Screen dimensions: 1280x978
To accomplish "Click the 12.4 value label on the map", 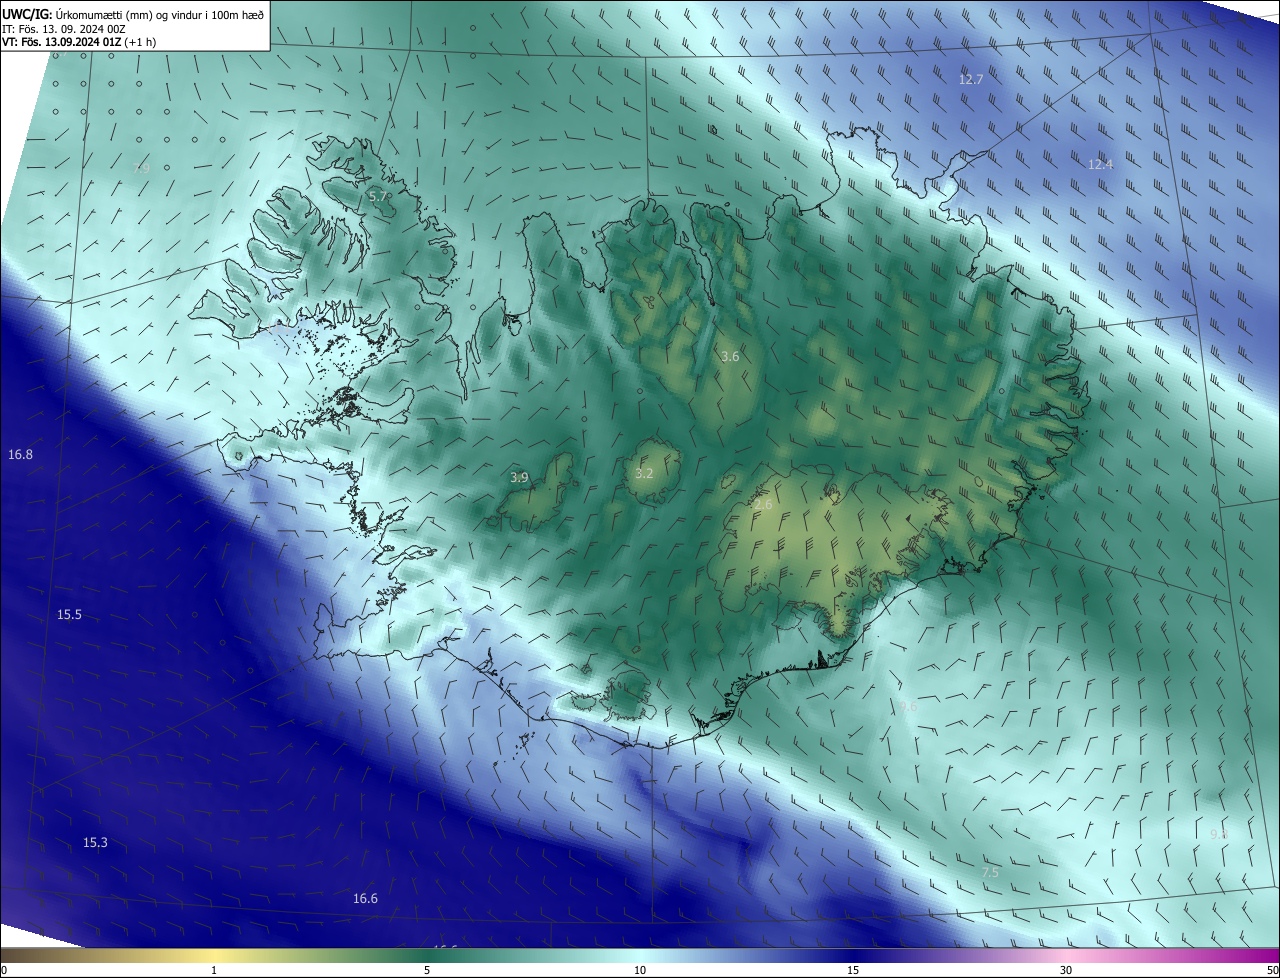I will [x=1100, y=164].
